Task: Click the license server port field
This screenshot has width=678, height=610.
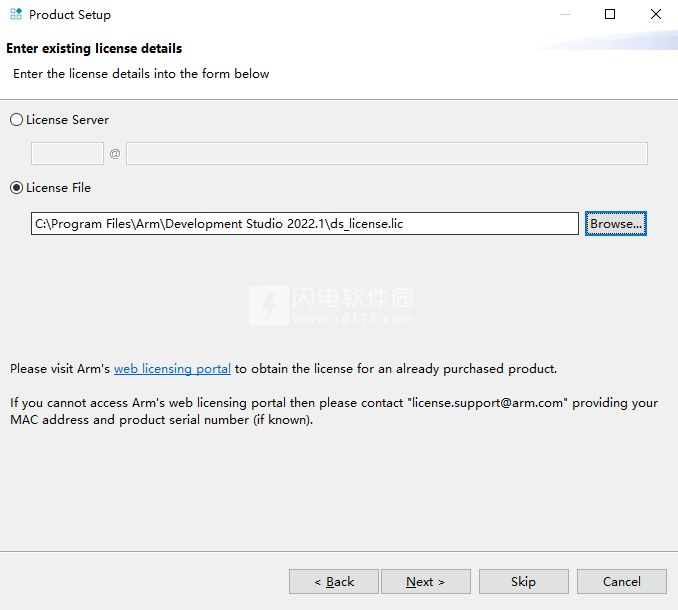Action: pos(67,153)
